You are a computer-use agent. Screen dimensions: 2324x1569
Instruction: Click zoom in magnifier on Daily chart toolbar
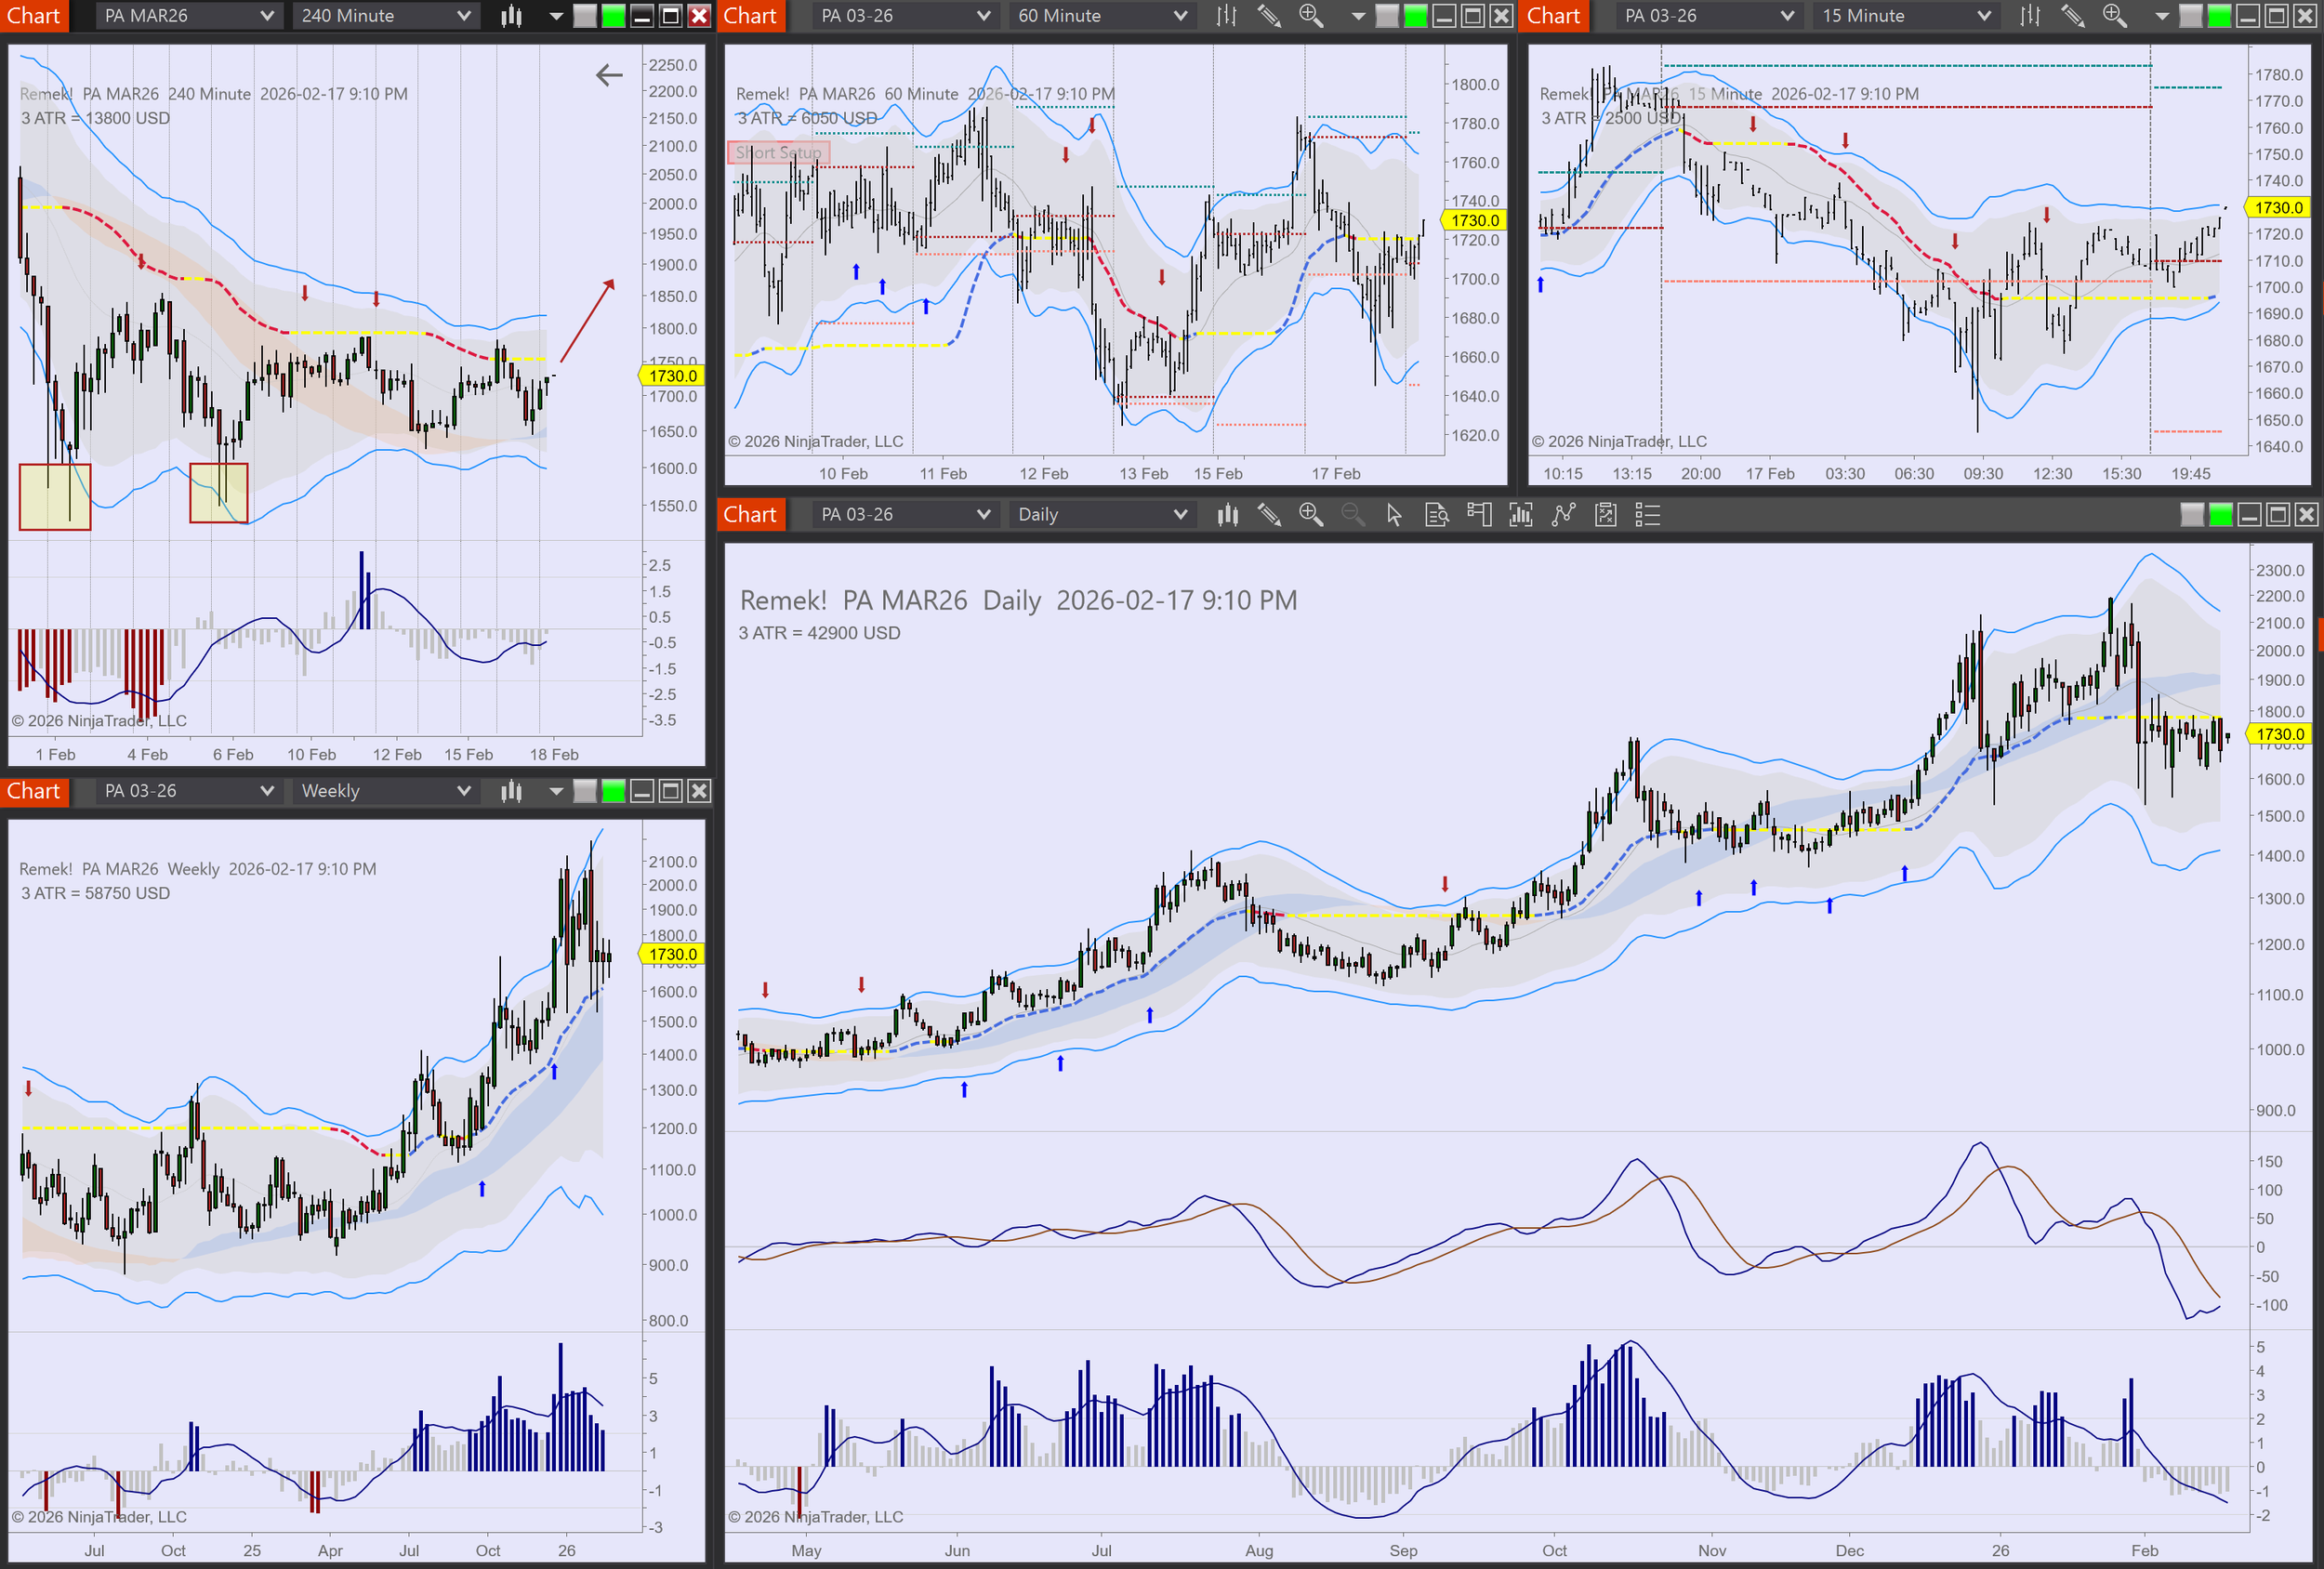(1310, 515)
